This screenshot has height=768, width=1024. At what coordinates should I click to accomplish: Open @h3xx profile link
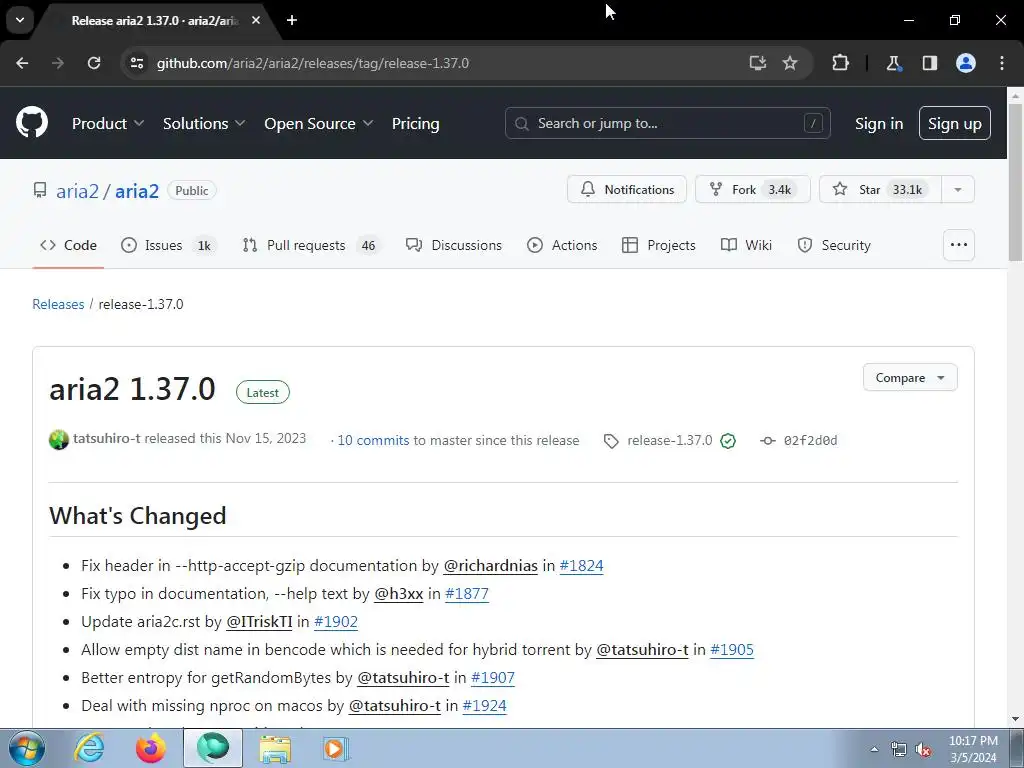pyautogui.click(x=398, y=594)
